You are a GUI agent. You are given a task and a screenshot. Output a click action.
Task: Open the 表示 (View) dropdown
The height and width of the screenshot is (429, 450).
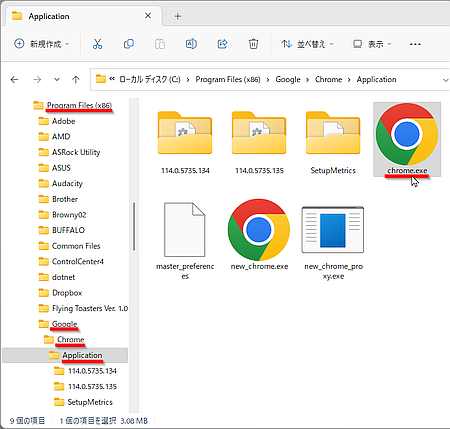click(372, 44)
